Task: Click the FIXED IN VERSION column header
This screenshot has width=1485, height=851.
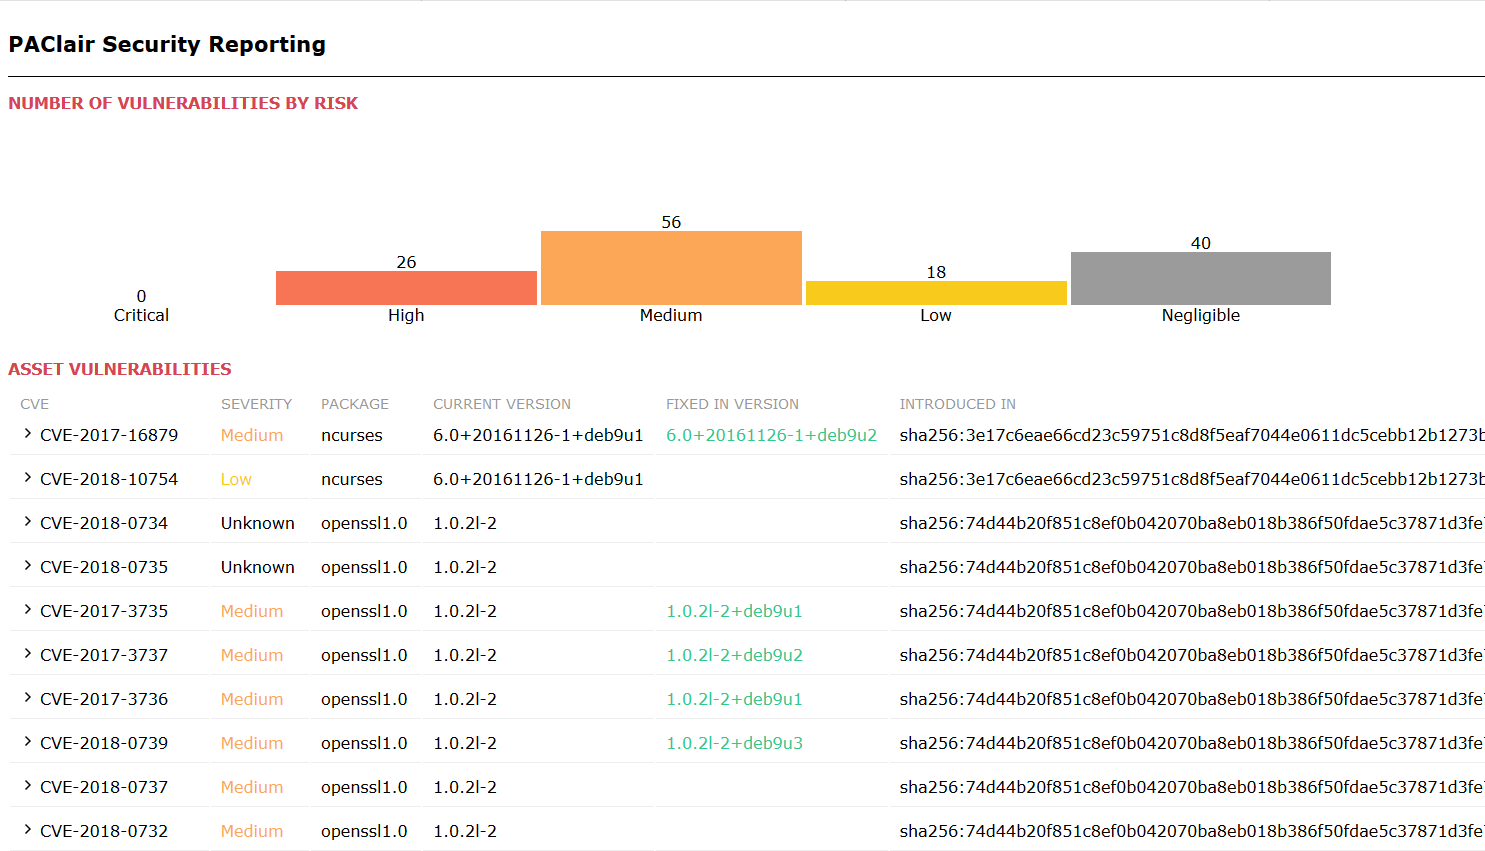Action: 732,404
